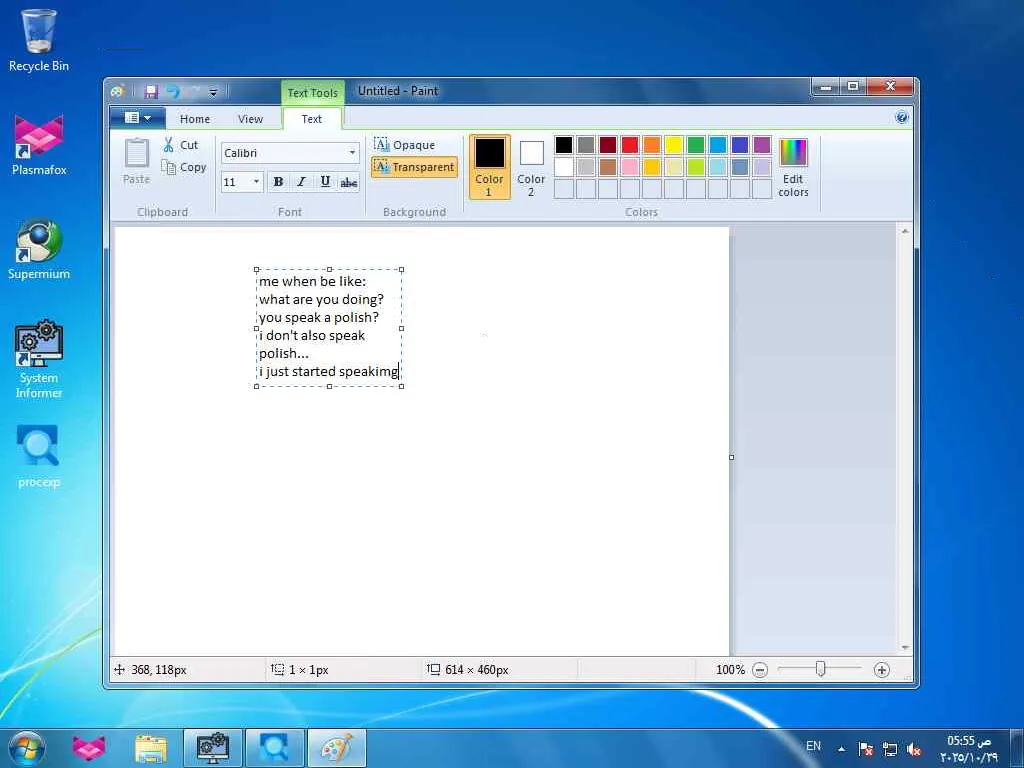This screenshot has width=1024, height=768.
Task: Click the 100% zoom level text
Action: [x=730, y=669]
